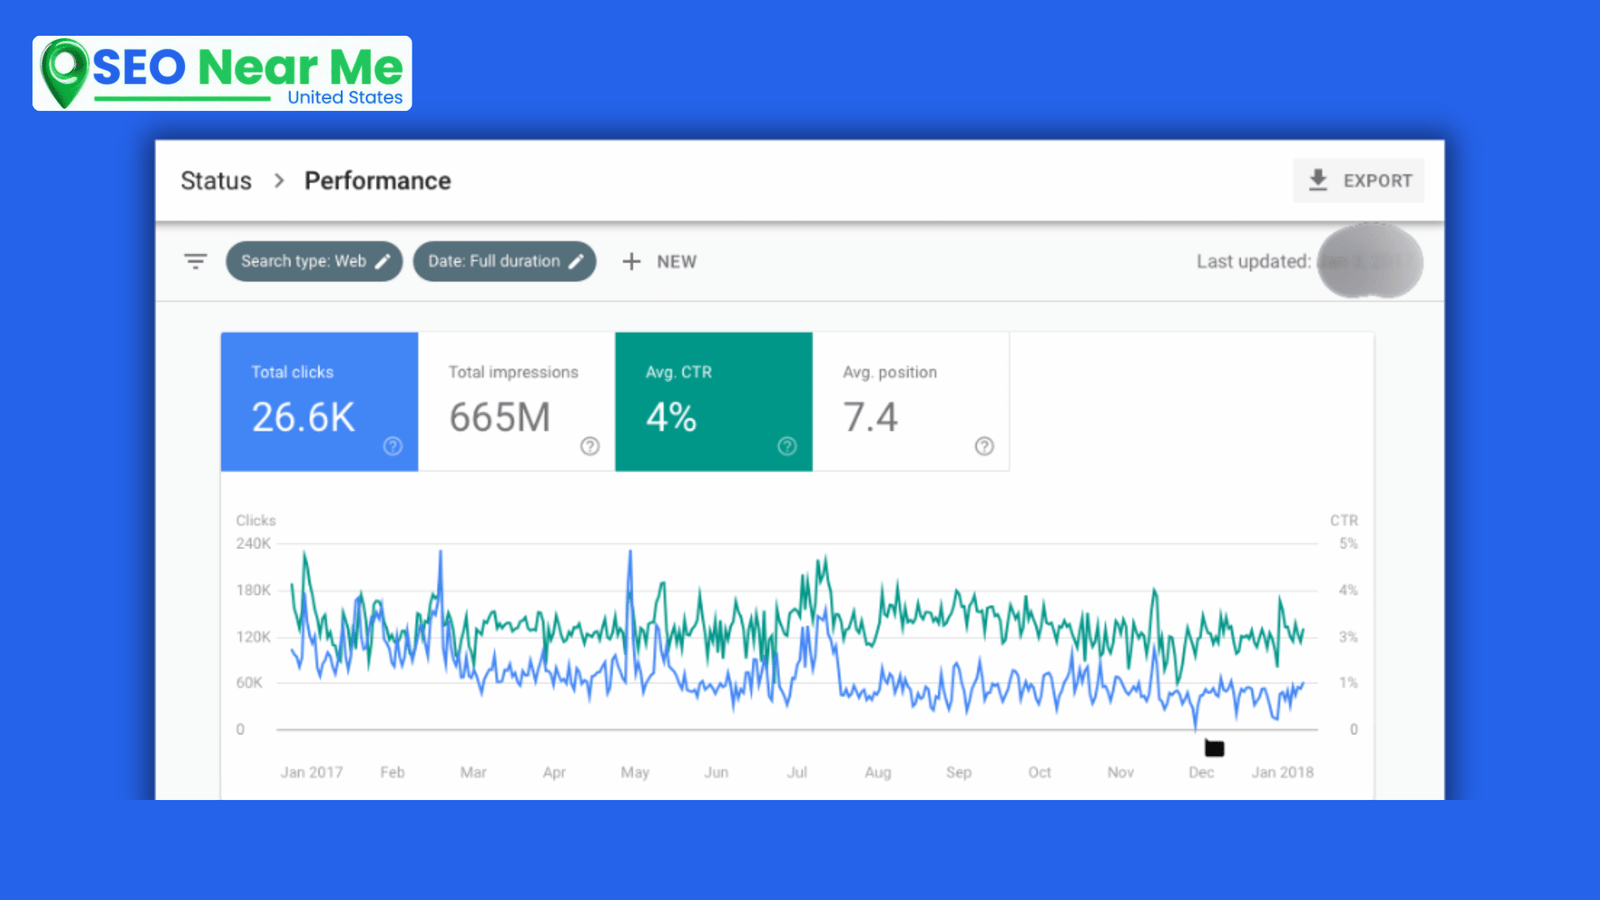Open help icon on Total clicks card
Screen dimensions: 1600x900
pos(393,446)
